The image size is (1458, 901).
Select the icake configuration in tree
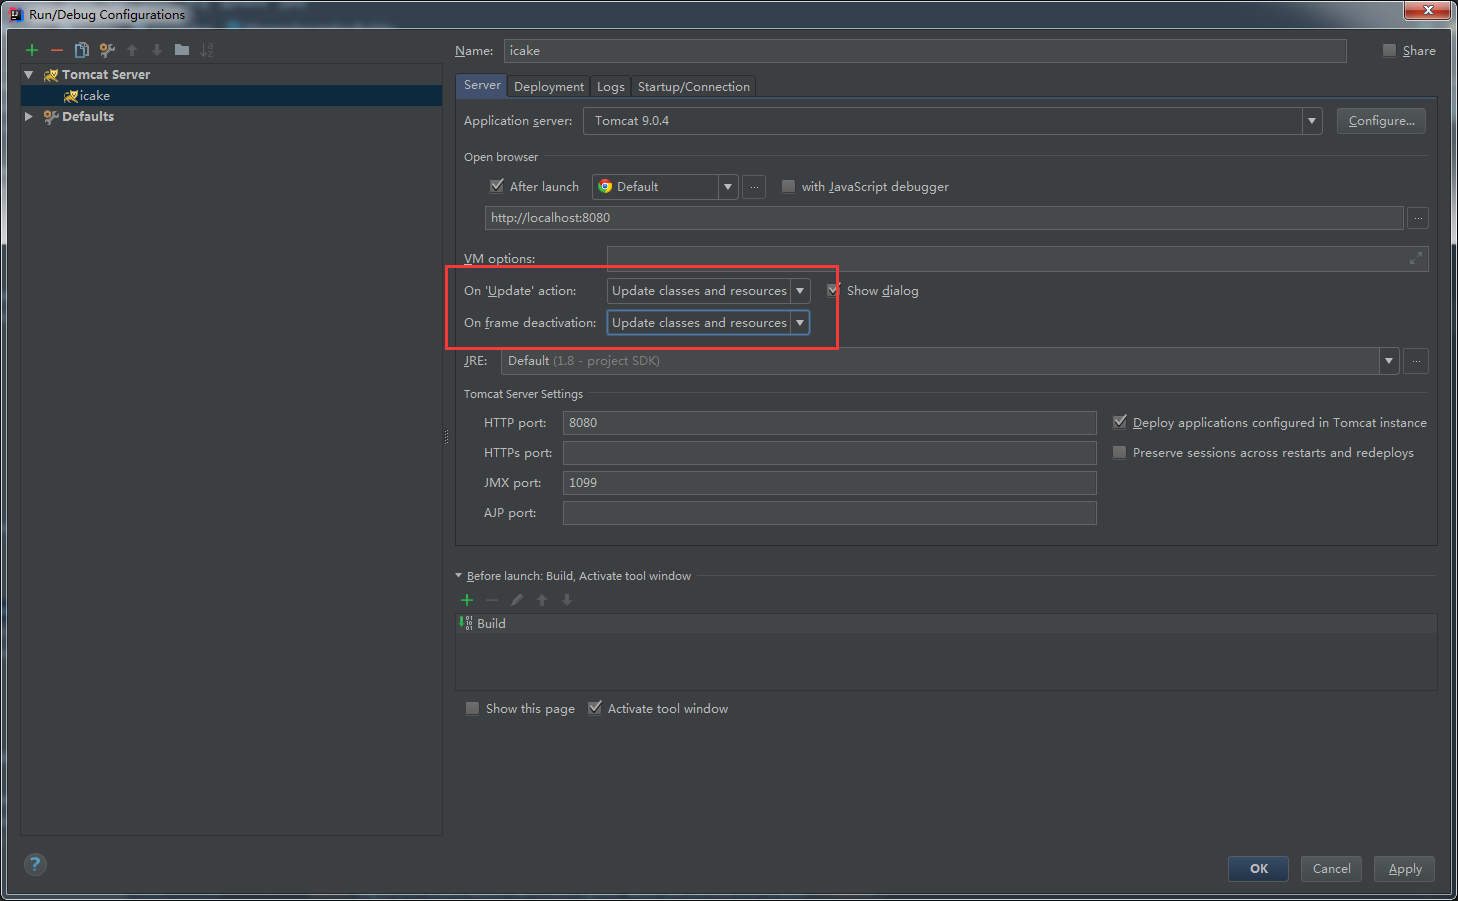point(231,96)
